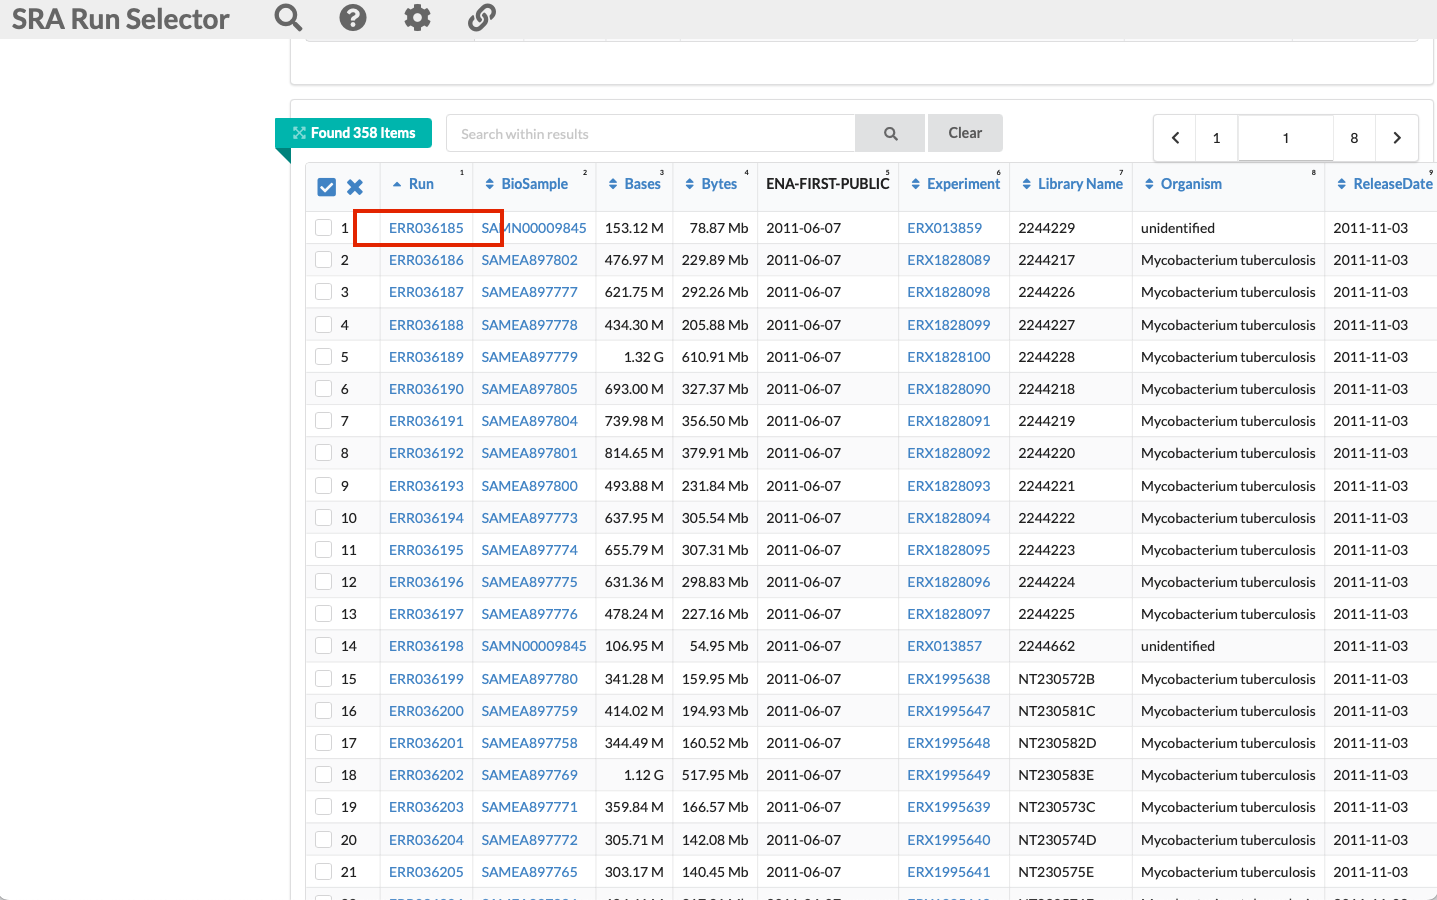Select checkbox for row ERR036190
The height and width of the screenshot is (900, 1437).
(323, 389)
